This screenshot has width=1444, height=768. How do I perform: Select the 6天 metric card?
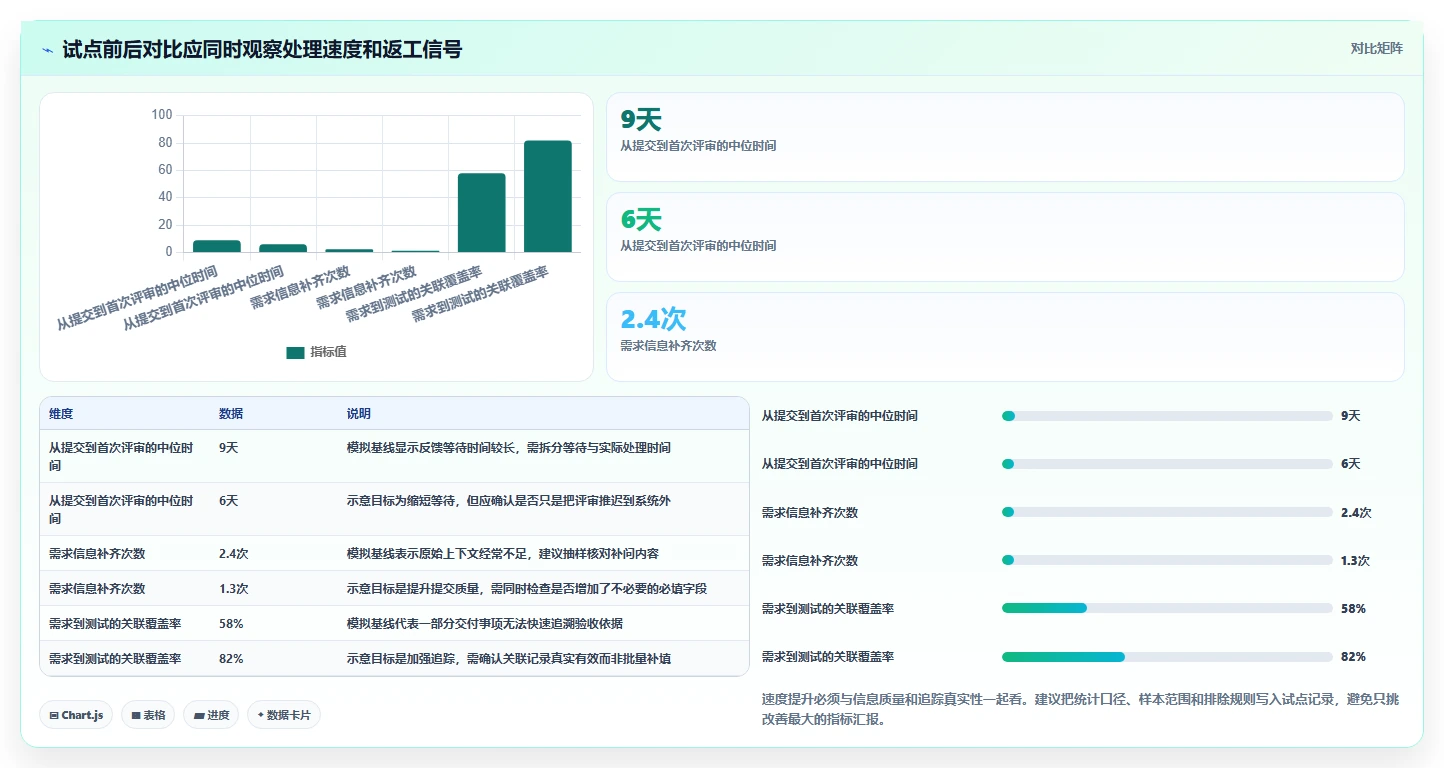[1005, 237]
